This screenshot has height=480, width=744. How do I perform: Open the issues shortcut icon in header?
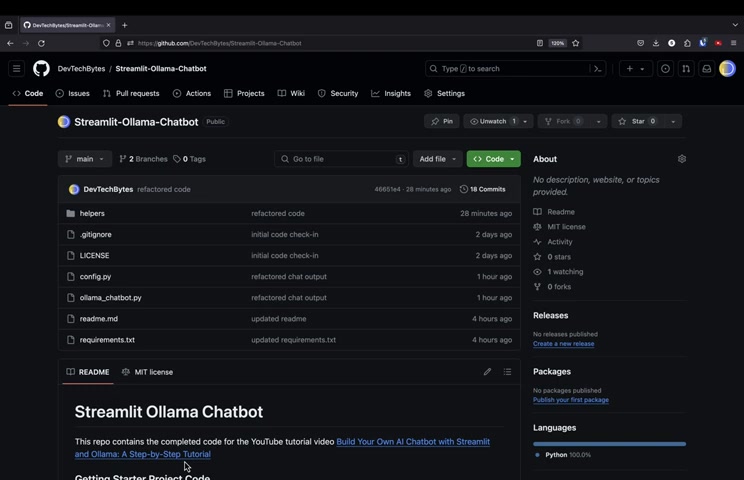665,69
